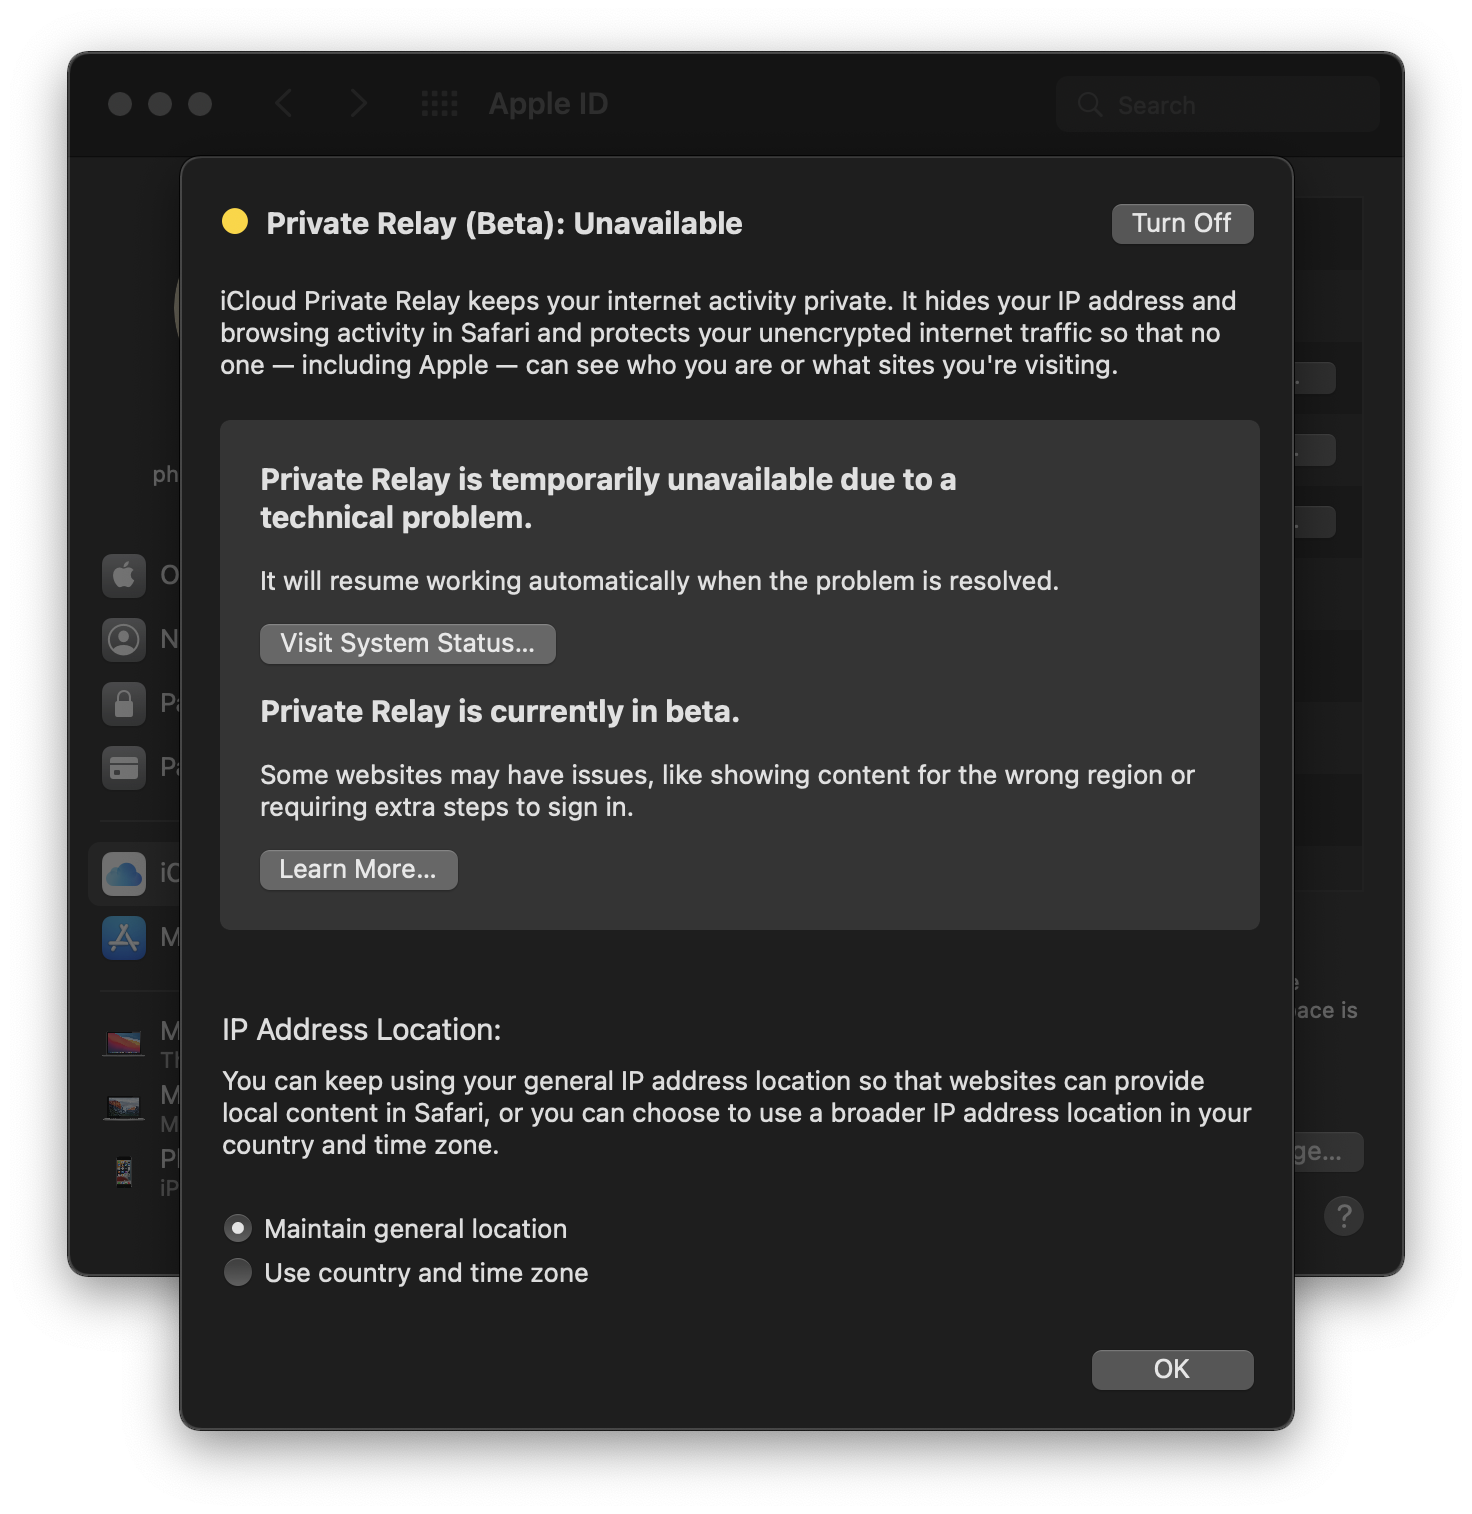Open Visit System Status link button

[407, 643]
